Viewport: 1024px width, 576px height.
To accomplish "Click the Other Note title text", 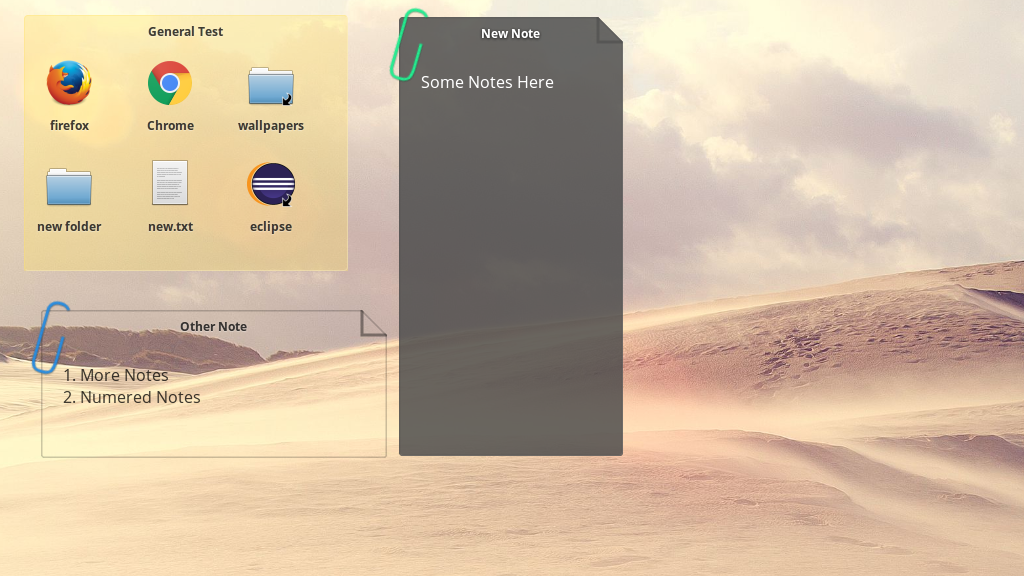I will [213, 326].
